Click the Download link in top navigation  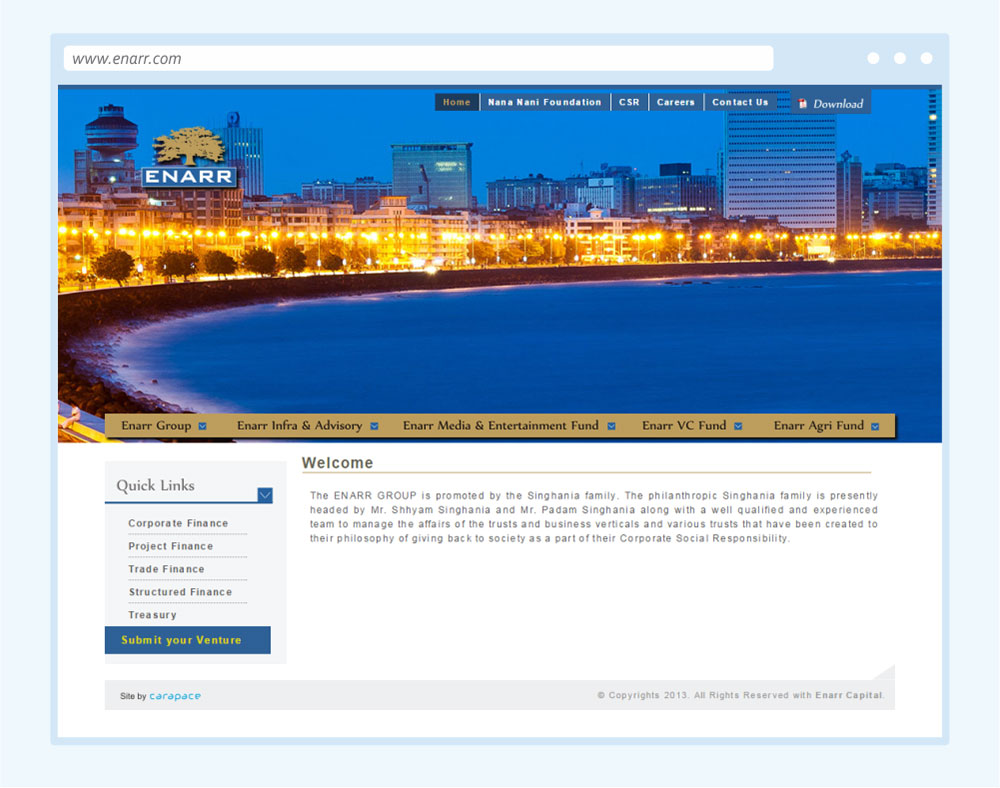[x=831, y=103]
